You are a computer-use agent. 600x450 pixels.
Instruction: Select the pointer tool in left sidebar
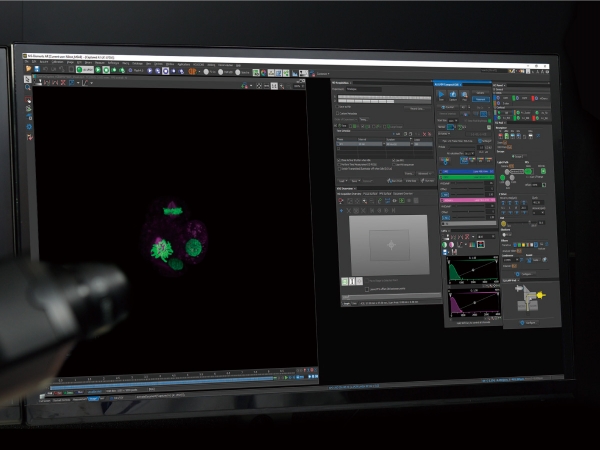click(28, 79)
